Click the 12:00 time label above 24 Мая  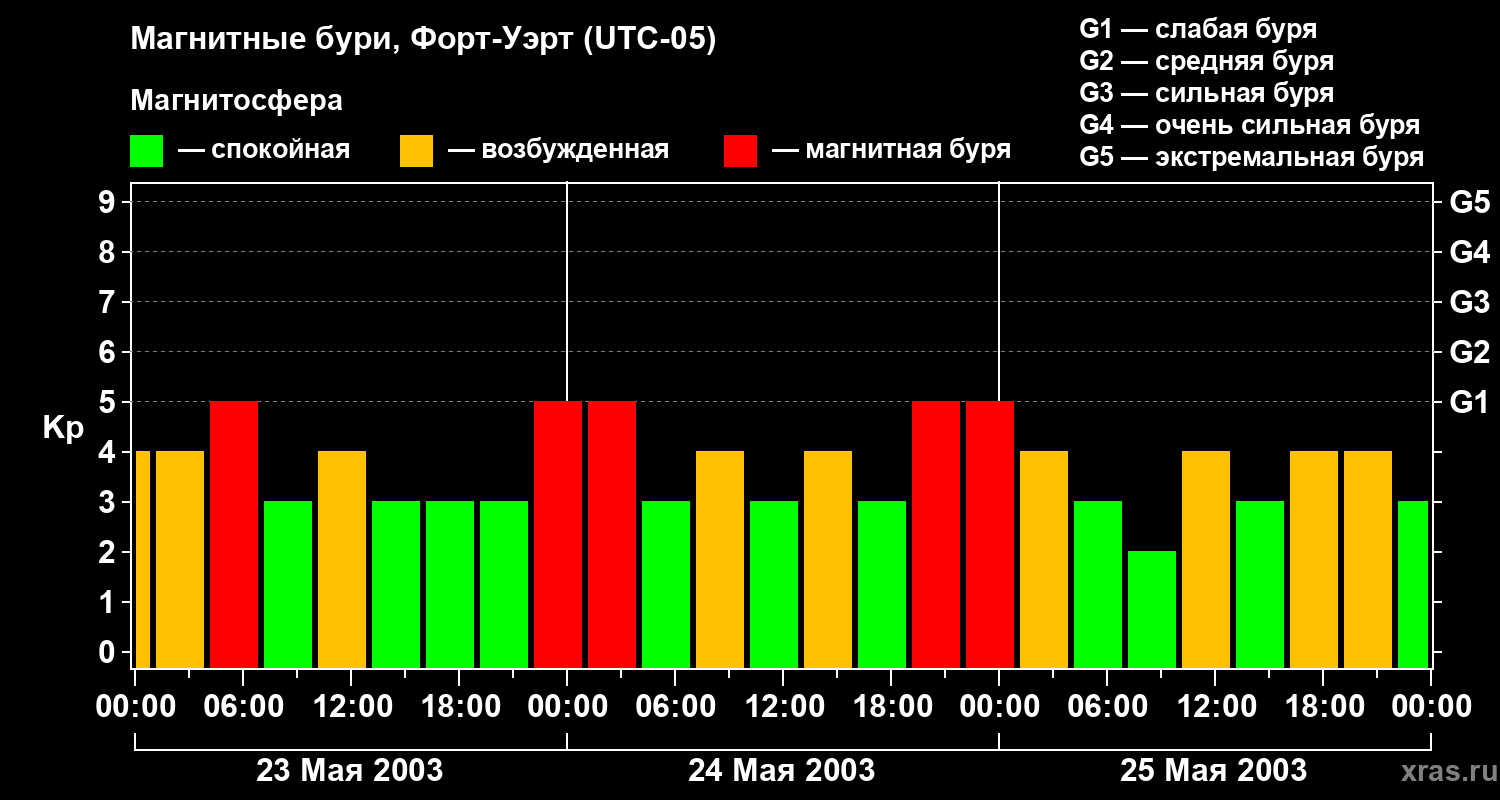tap(783, 707)
